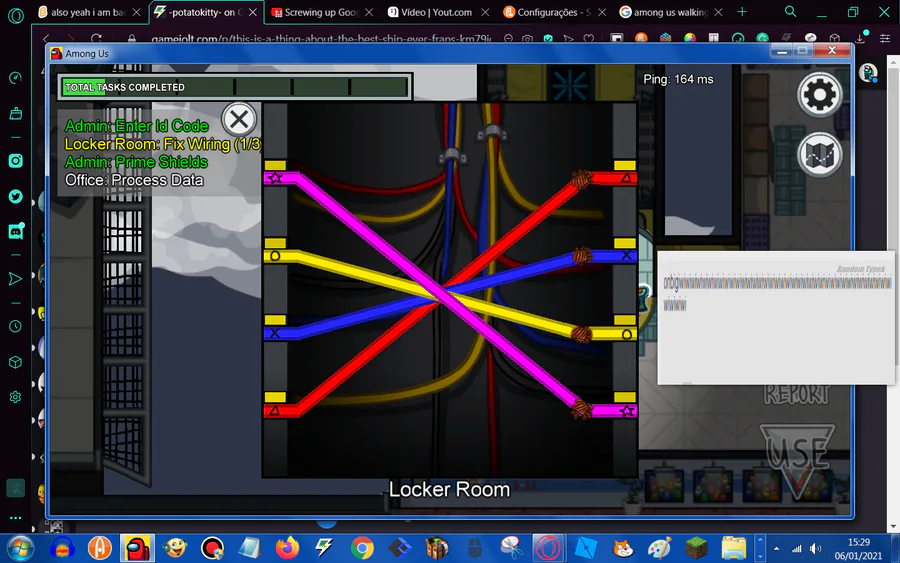This screenshot has height=563, width=900.
Task: Open the taskbar clock and date
Action: tap(859, 549)
